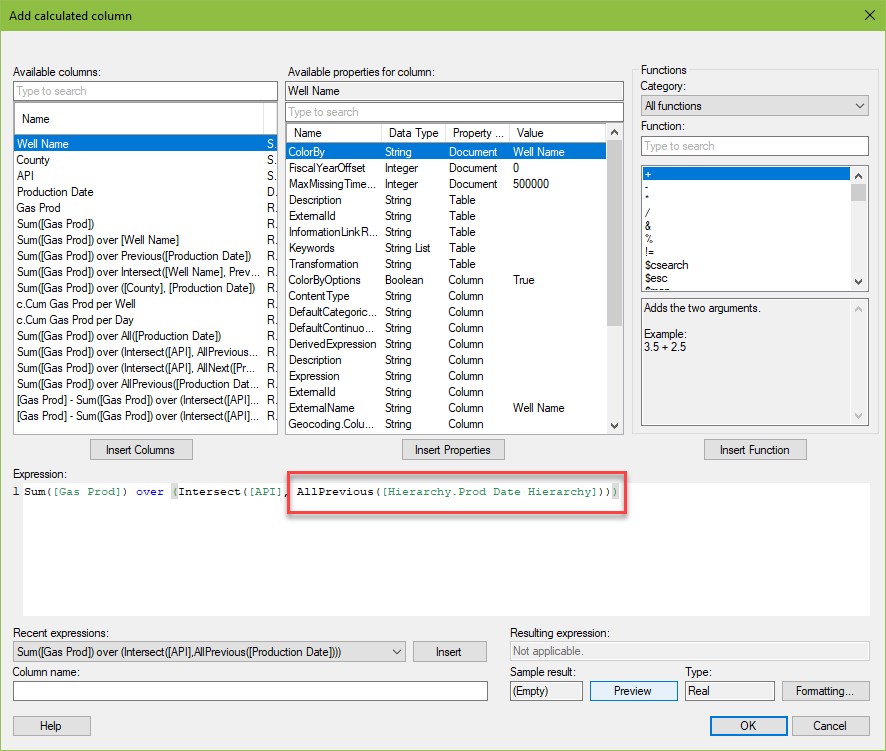Screen dimensions: 886x751
Task: Focus the Available columns search box
Action: (145, 91)
